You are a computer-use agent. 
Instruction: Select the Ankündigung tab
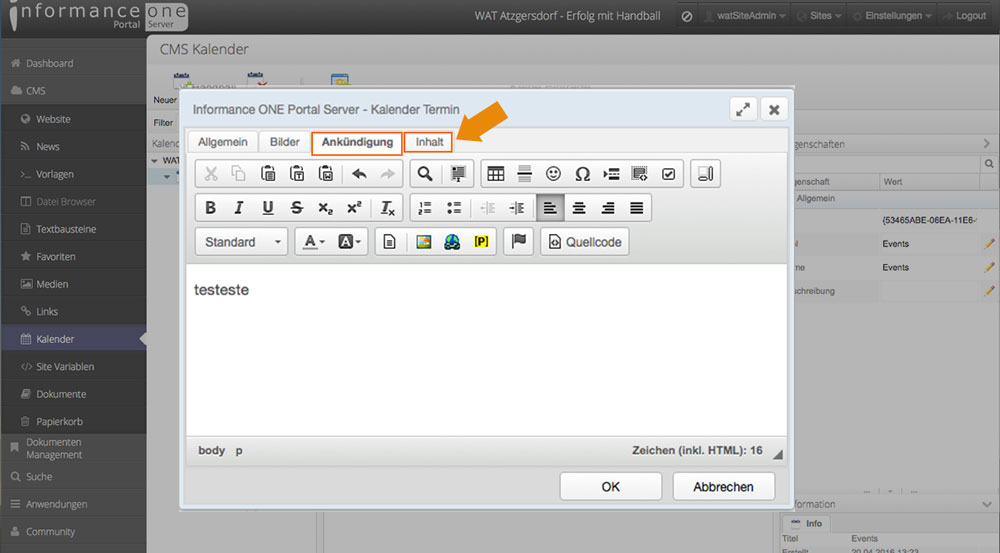357,142
